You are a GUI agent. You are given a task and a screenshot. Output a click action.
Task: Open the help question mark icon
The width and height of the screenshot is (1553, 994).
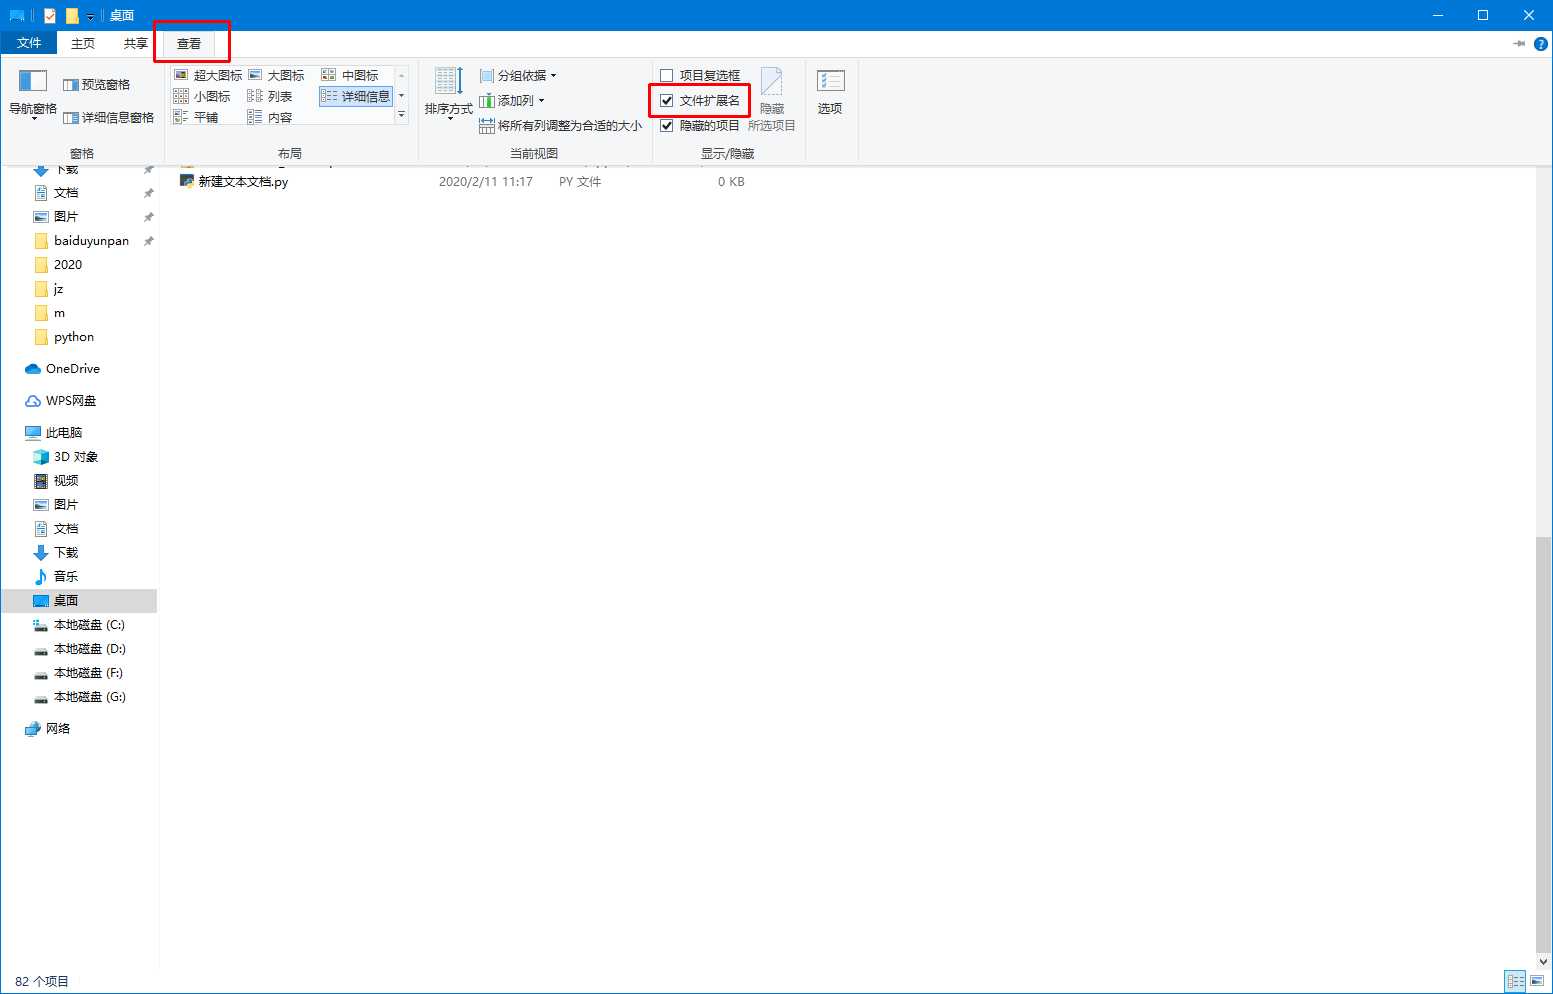pos(1541,44)
